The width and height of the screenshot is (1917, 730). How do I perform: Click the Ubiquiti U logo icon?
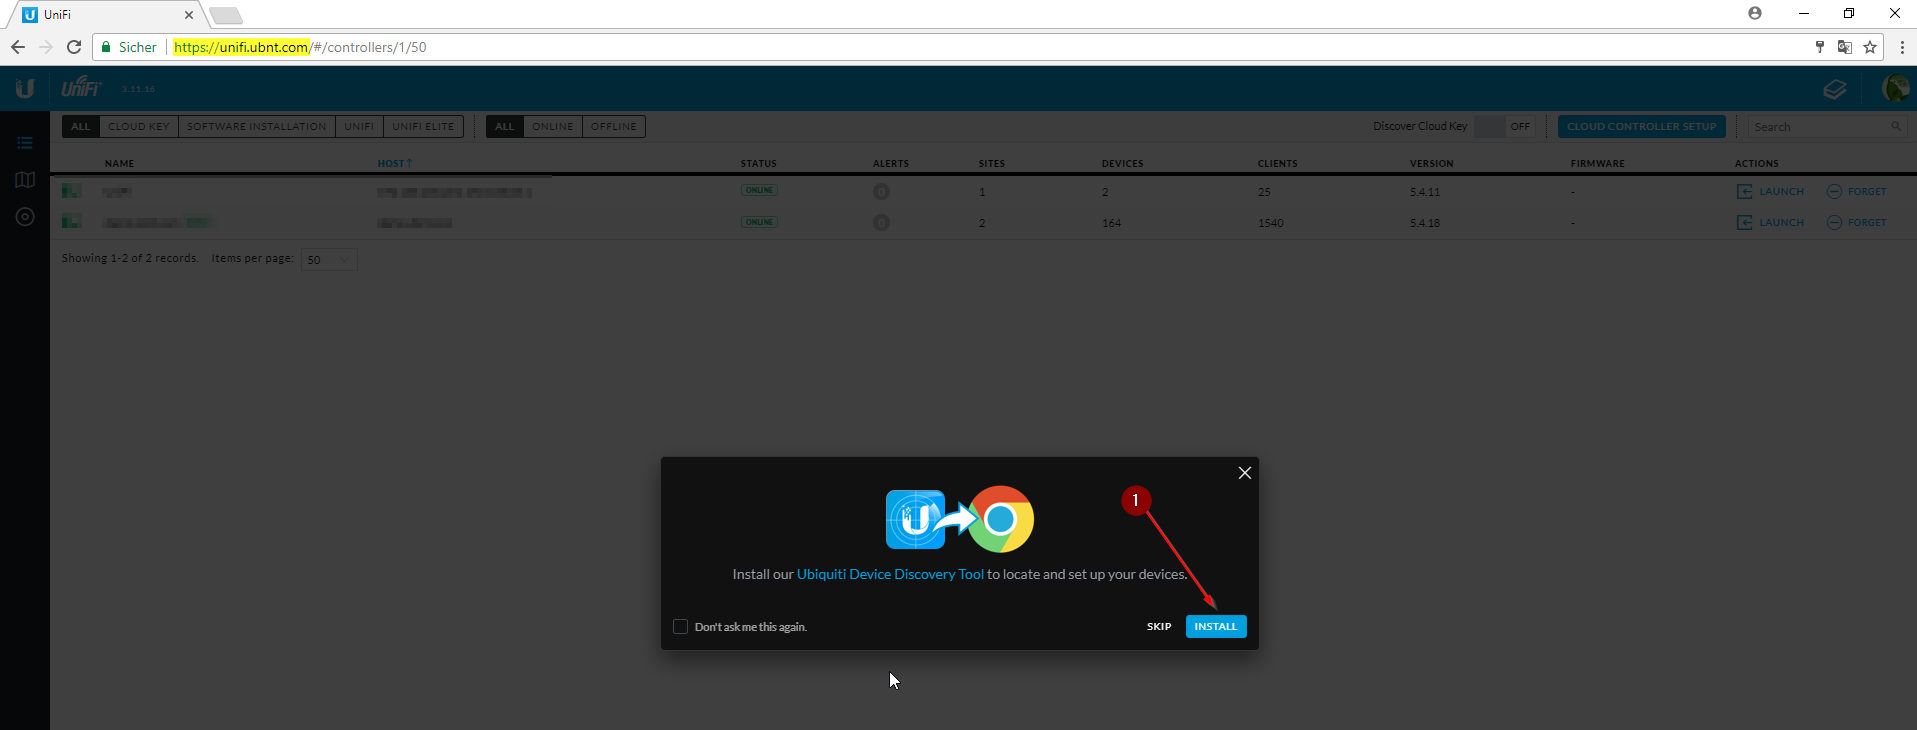(25, 88)
